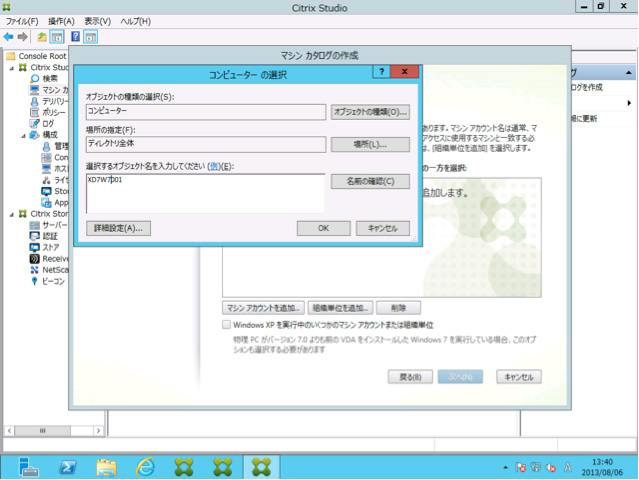Cancel the マシン カタログの作成 wizard

[519, 377]
